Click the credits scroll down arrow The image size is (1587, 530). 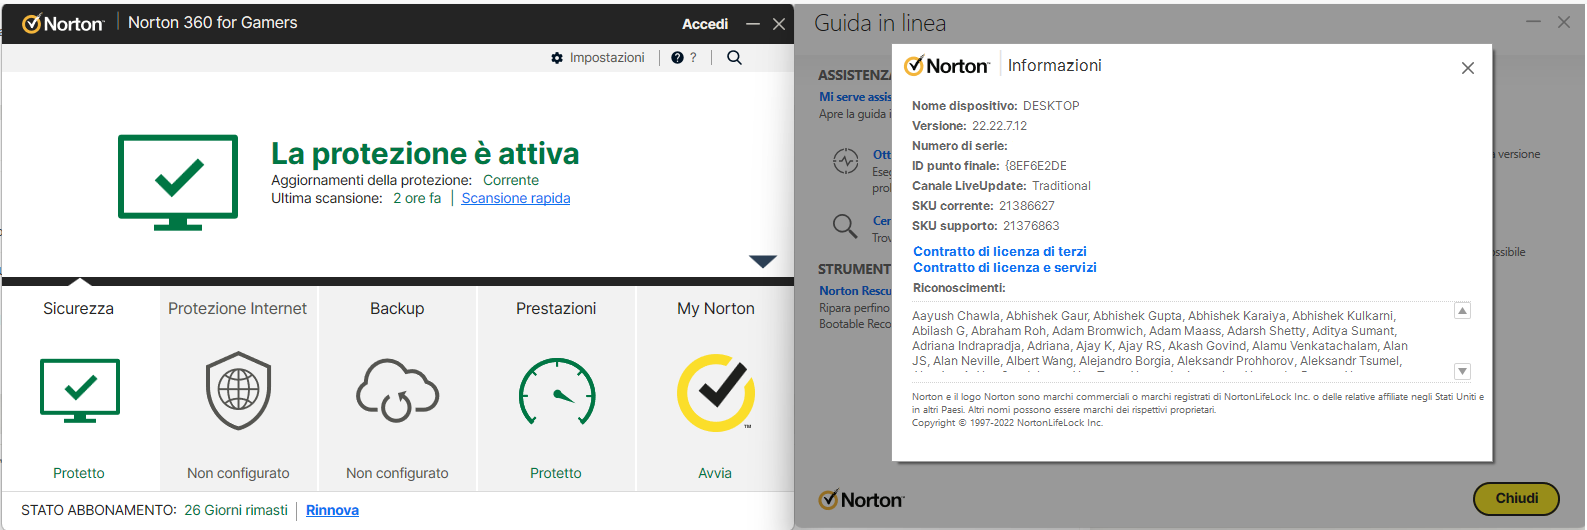coord(1462,371)
